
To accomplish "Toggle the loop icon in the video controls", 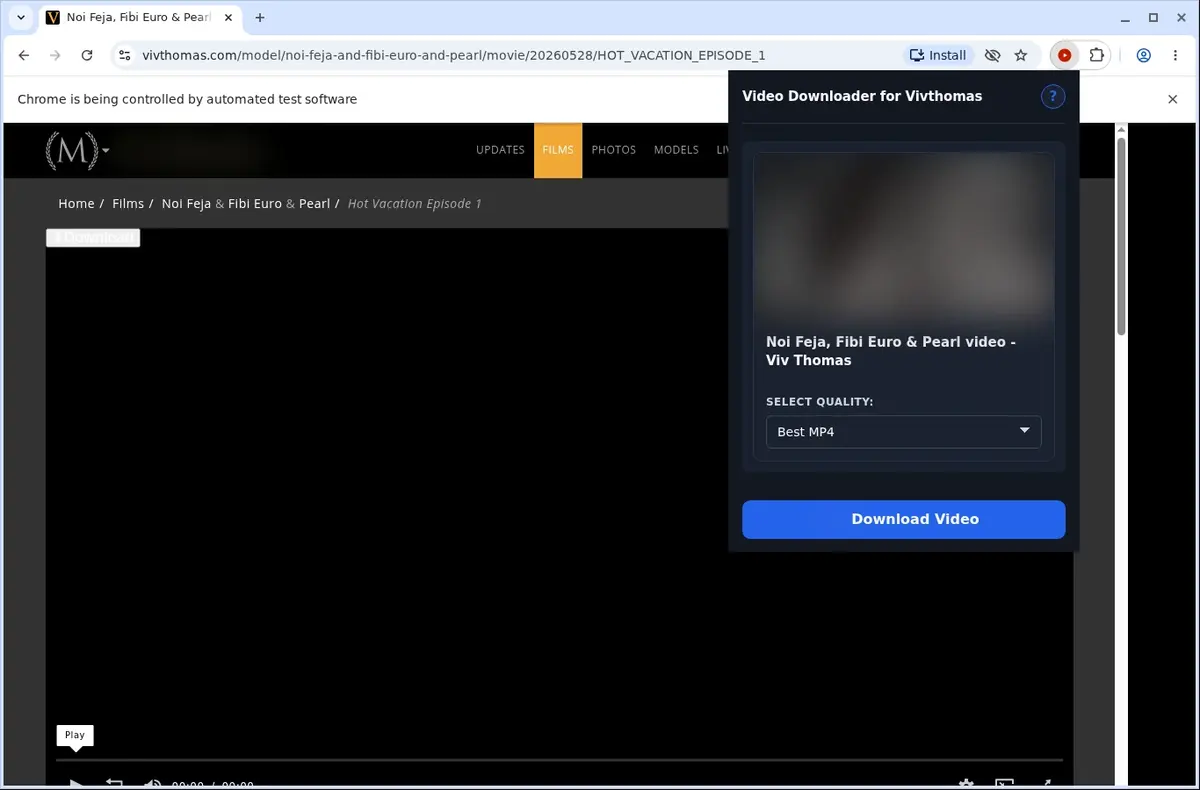I will (x=114, y=783).
